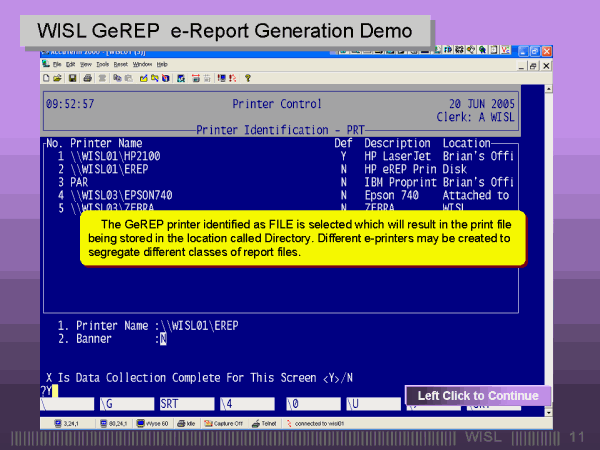Image resolution: width=600 pixels, height=450 pixels.
Task: Click the Open folder toolbar icon
Action: pyautogui.click(x=58, y=77)
